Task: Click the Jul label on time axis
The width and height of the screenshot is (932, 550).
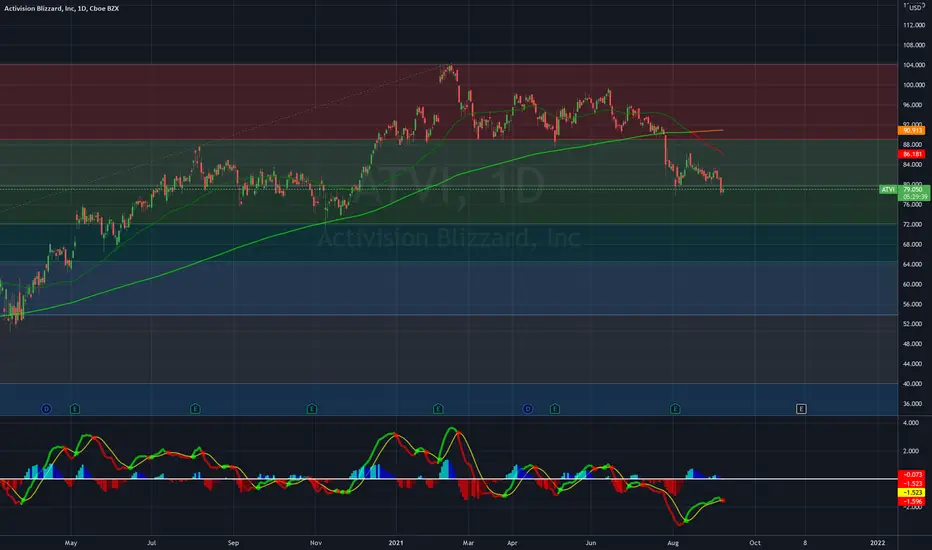Action: pos(152,543)
